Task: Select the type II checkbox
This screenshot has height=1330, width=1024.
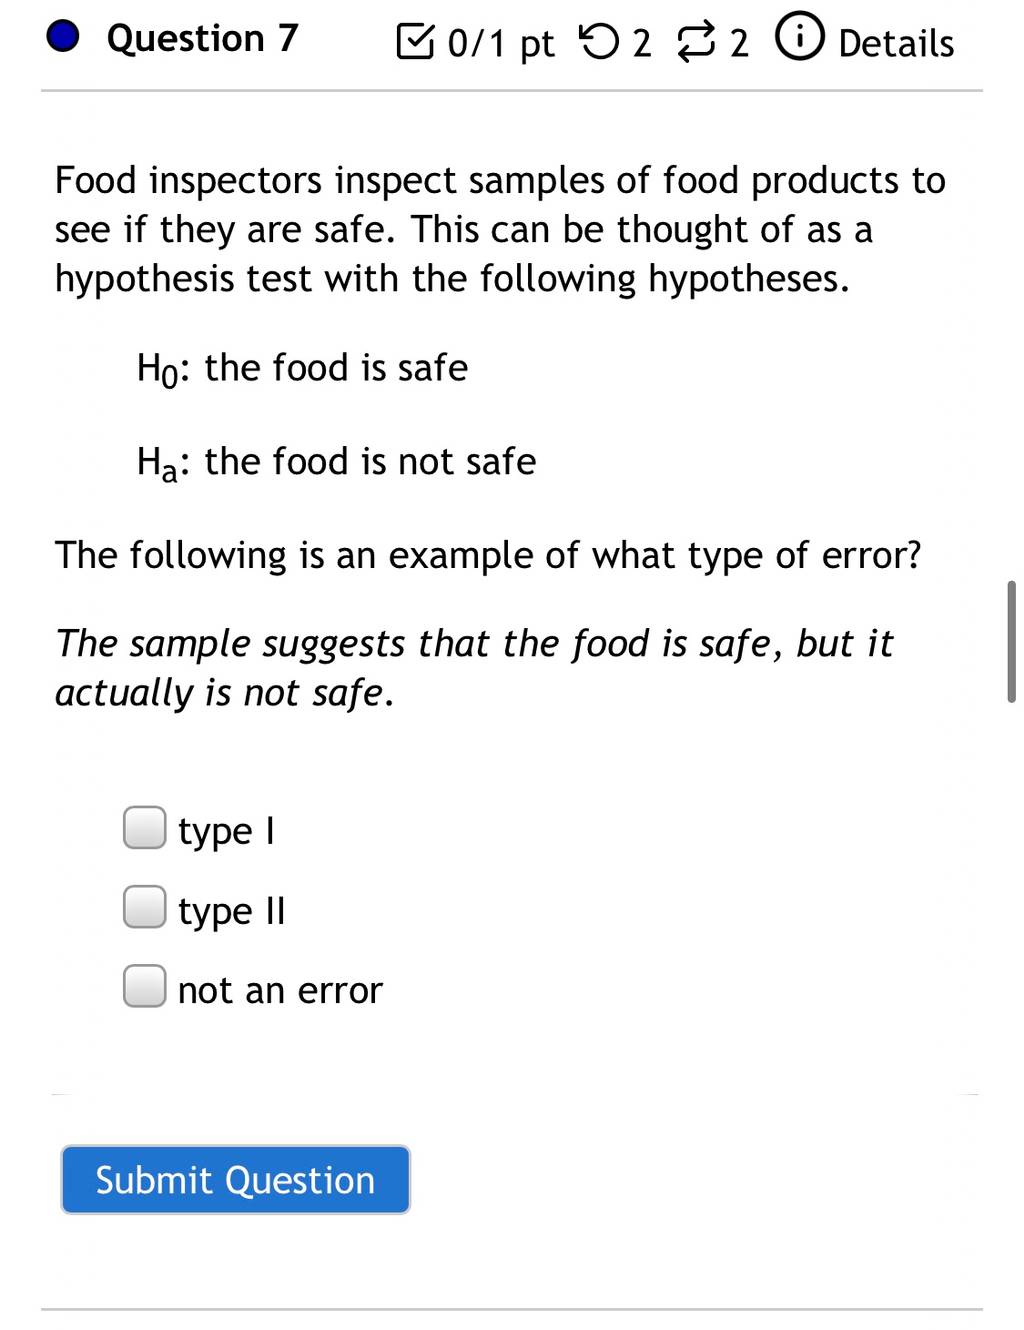Action: click(x=145, y=907)
